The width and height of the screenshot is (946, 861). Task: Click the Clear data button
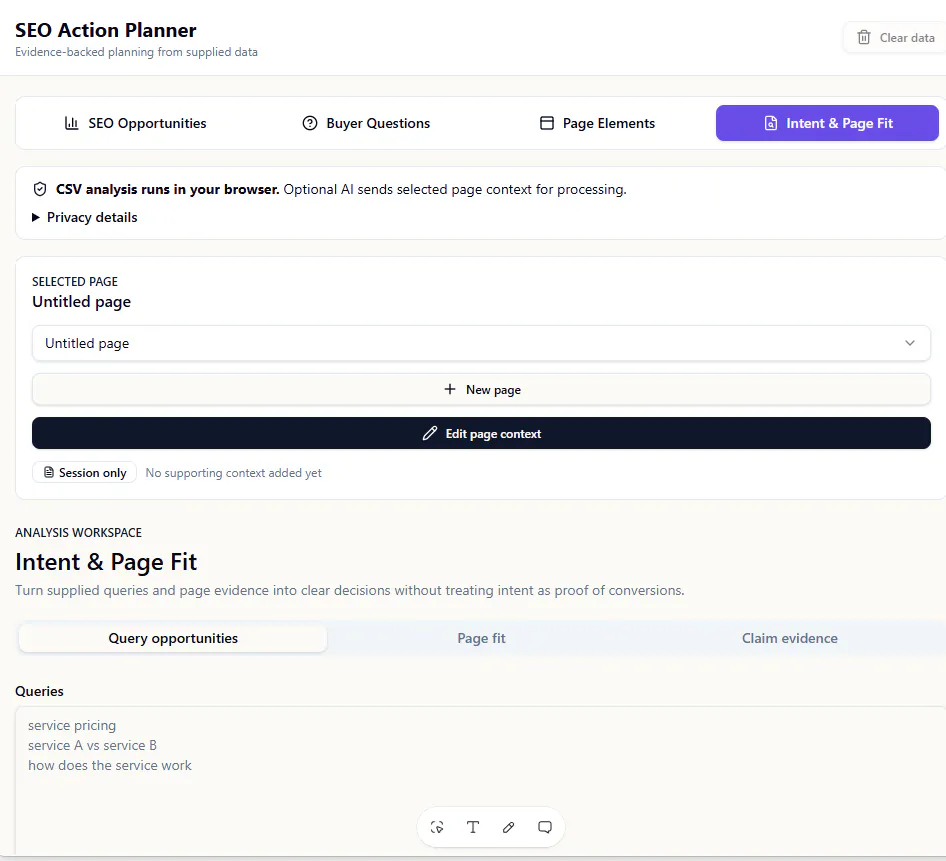click(894, 37)
